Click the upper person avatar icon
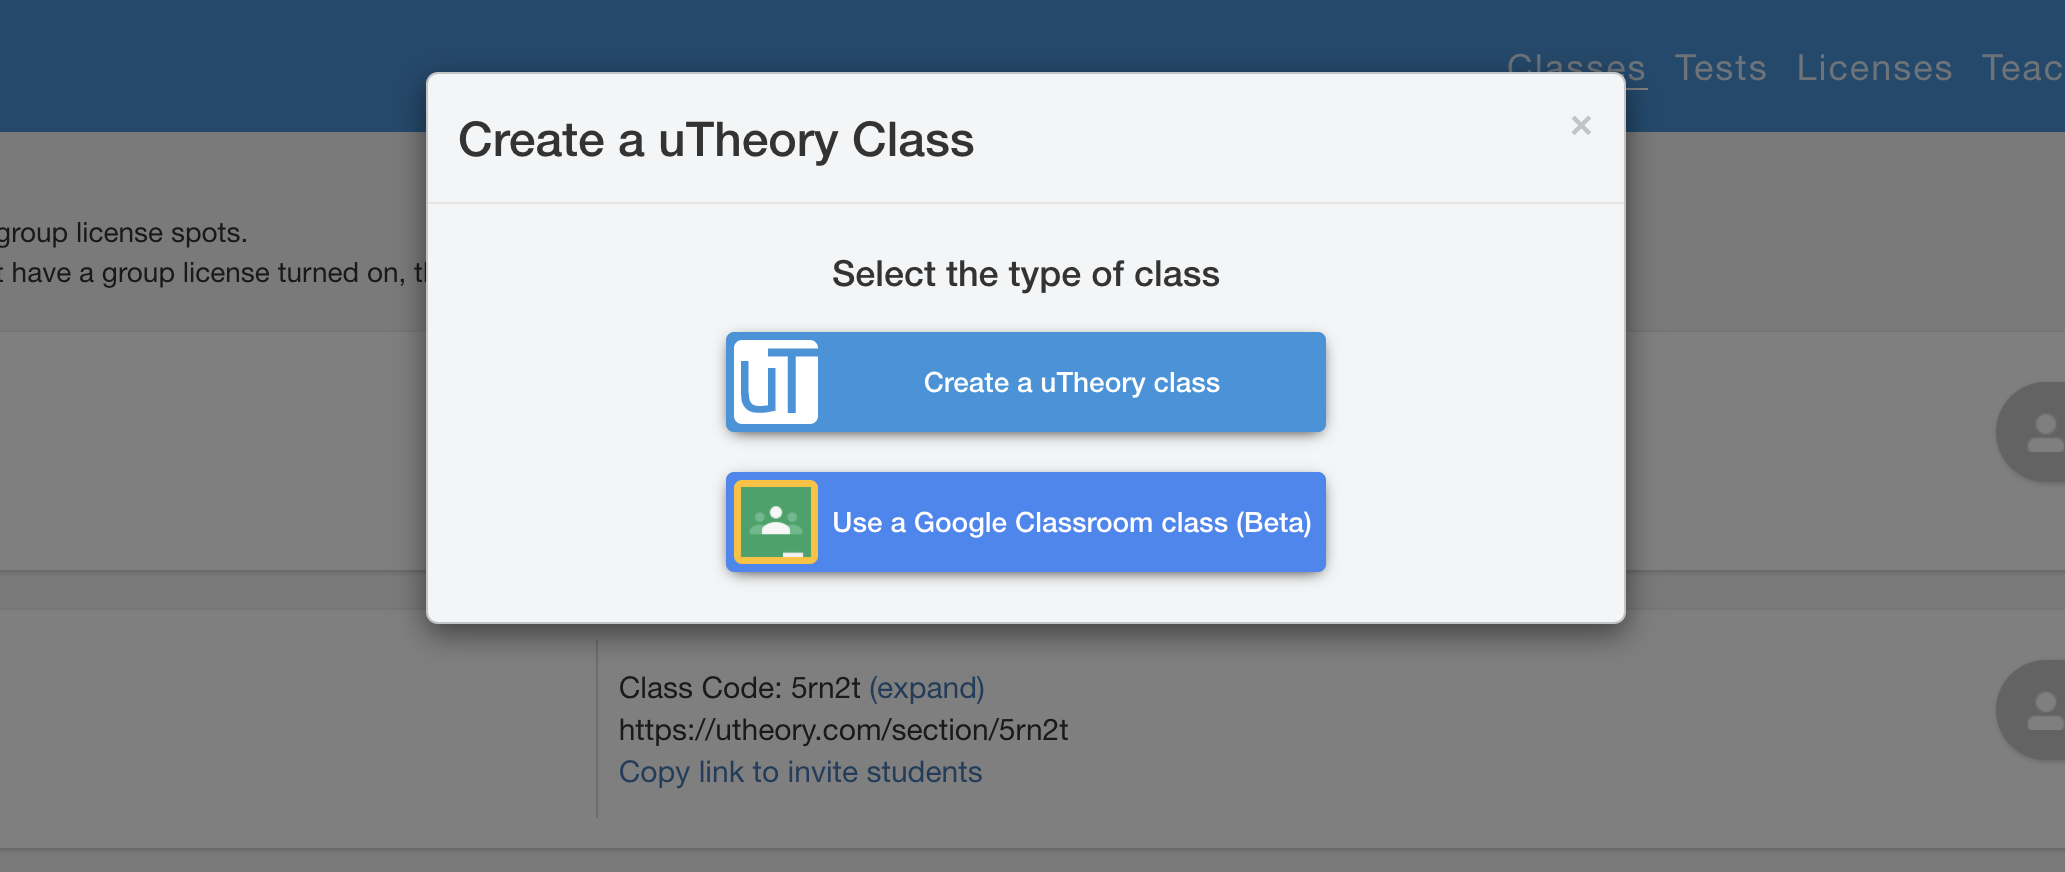The width and height of the screenshot is (2065, 872). point(2031,432)
